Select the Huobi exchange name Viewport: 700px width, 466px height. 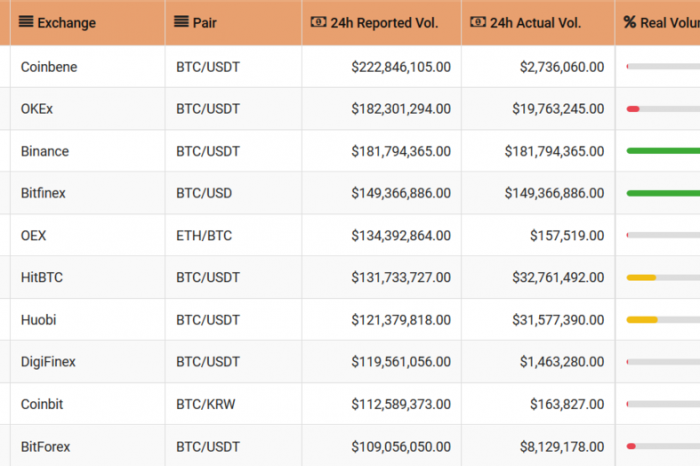pos(38,320)
